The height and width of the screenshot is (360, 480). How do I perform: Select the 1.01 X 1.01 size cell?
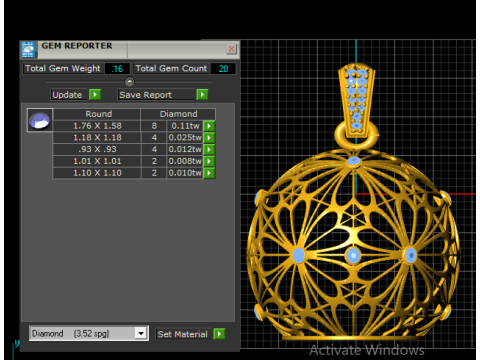(97, 161)
